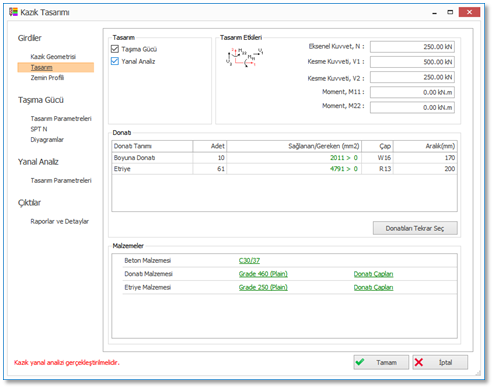Image resolution: width=494 pixels, height=389 pixels.
Task: Click the Eksenel Kuvvet, N input field
Action: click(x=412, y=47)
